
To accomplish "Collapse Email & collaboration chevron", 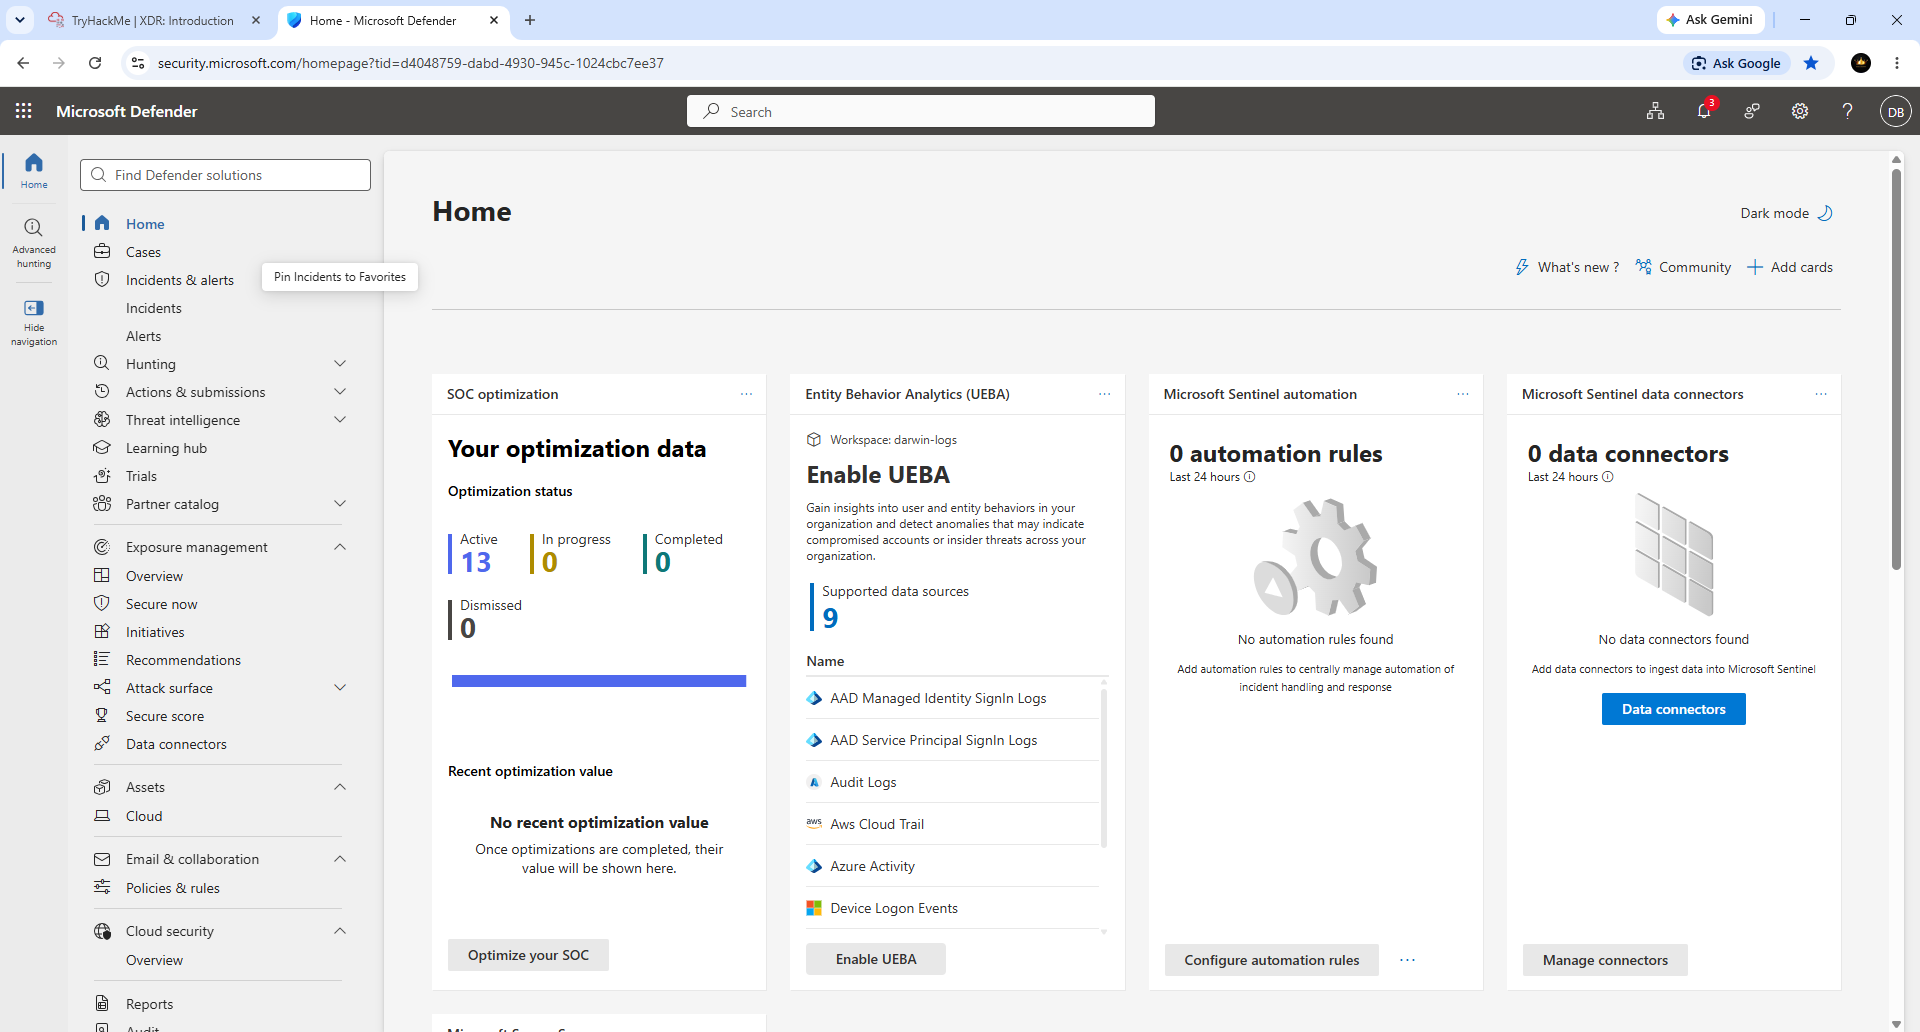I will pos(340,859).
